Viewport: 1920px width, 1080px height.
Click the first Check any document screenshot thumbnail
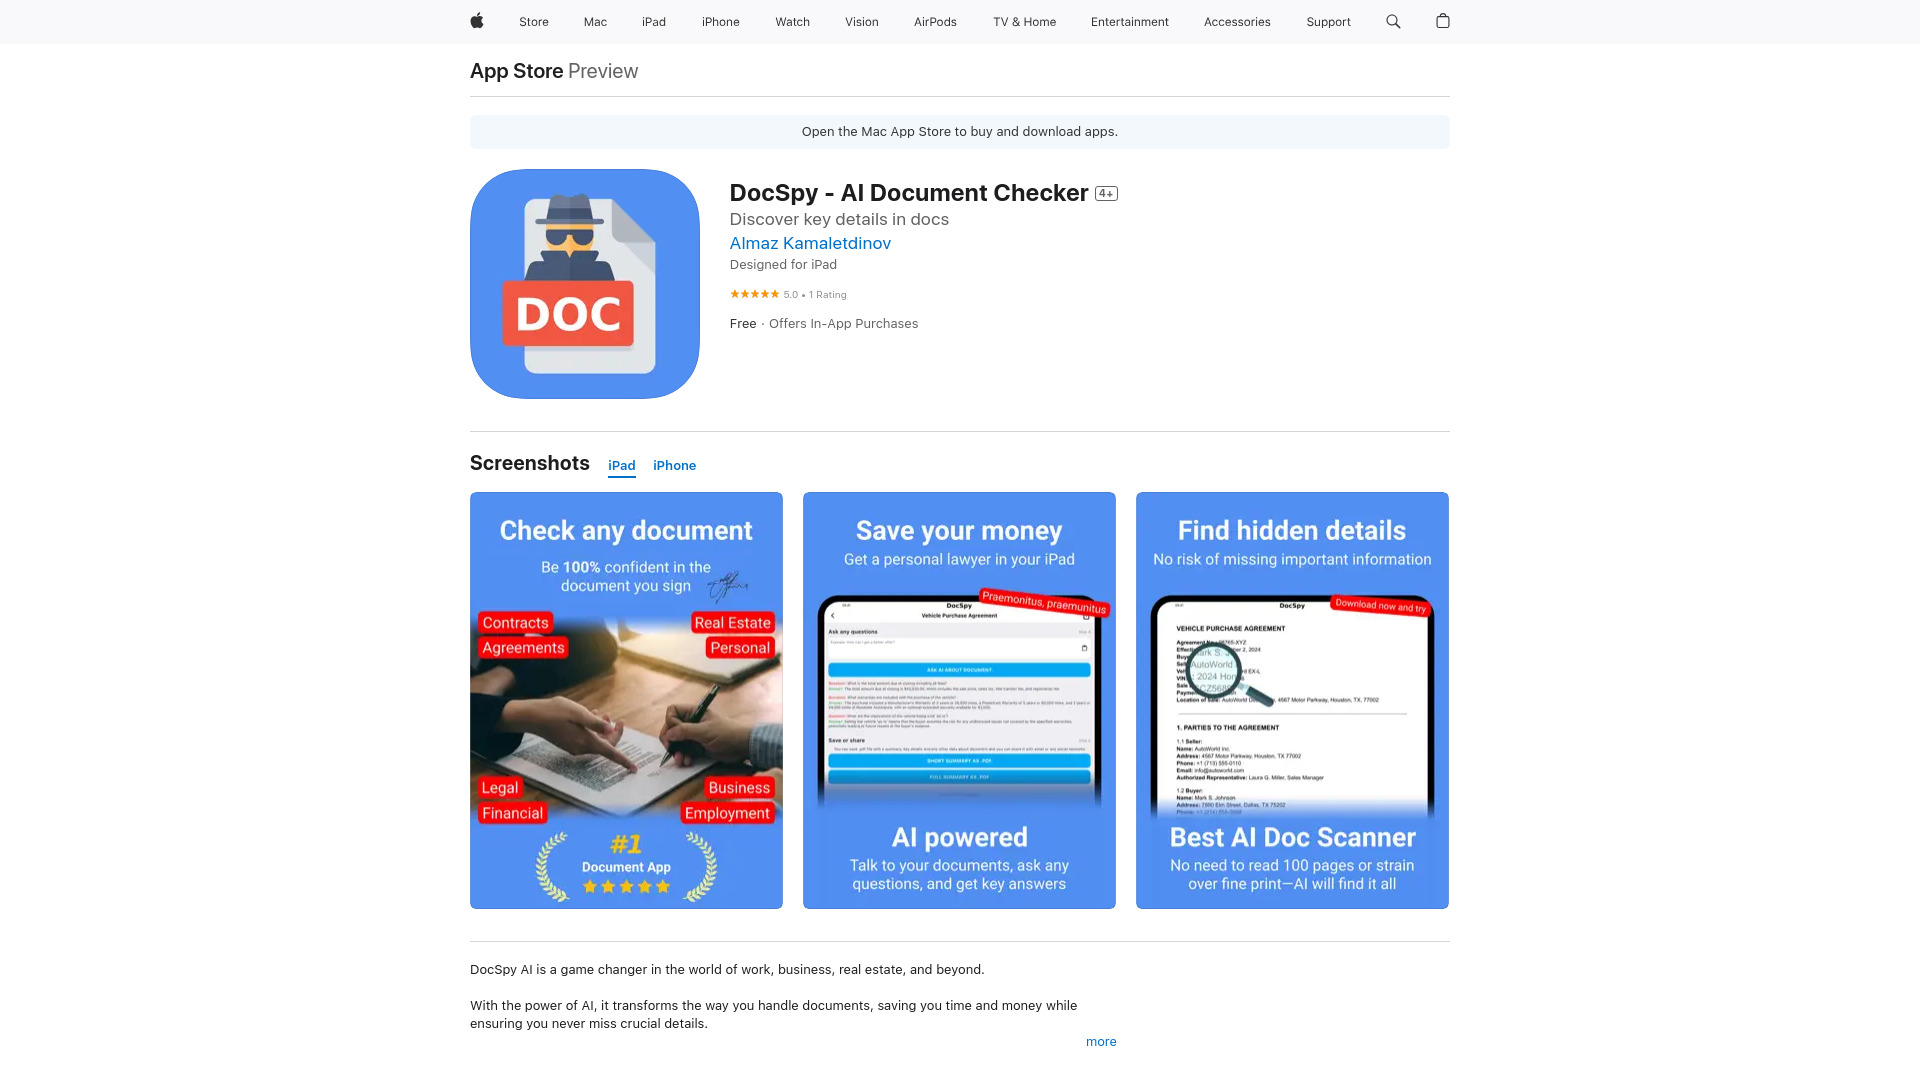tap(626, 699)
